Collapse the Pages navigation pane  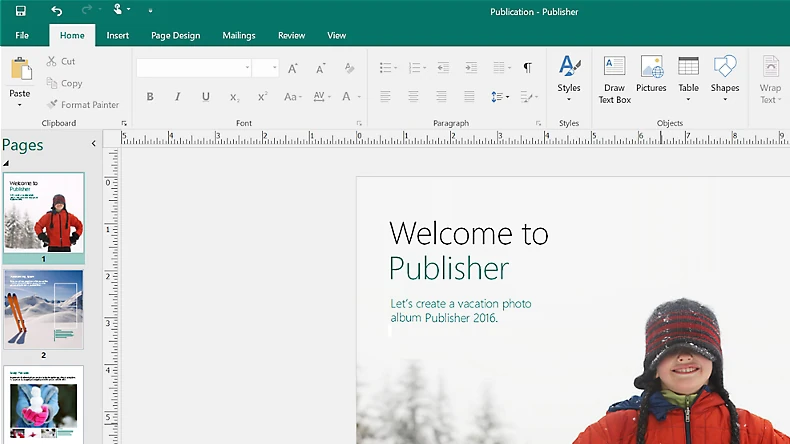point(93,144)
